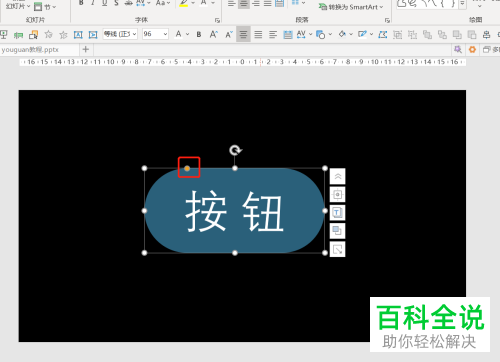500x362 pixels.
Task: Select the 按钮 rounded button shape
Action: click(234, 211)
